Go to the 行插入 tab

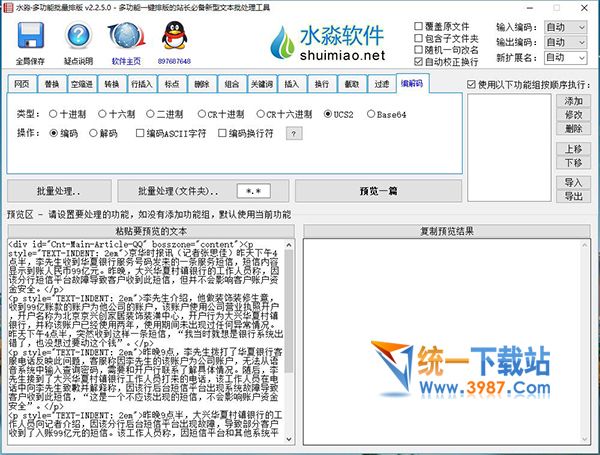click(142, 84)
